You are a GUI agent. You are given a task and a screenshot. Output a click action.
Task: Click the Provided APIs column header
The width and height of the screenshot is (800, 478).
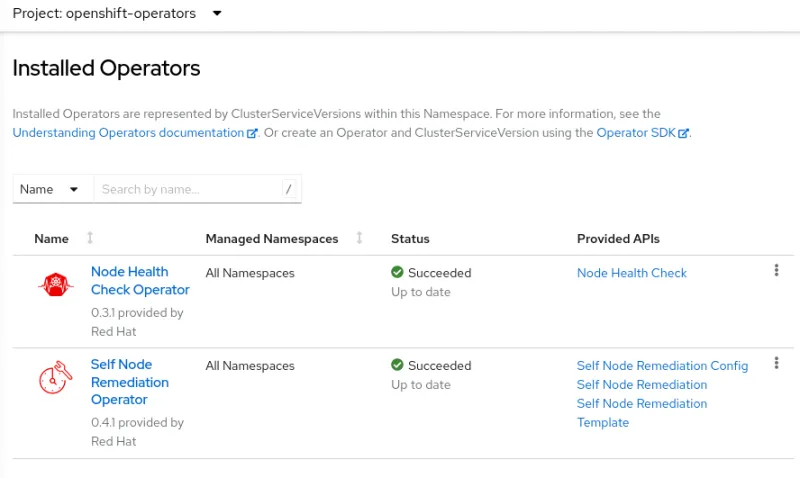618,239
